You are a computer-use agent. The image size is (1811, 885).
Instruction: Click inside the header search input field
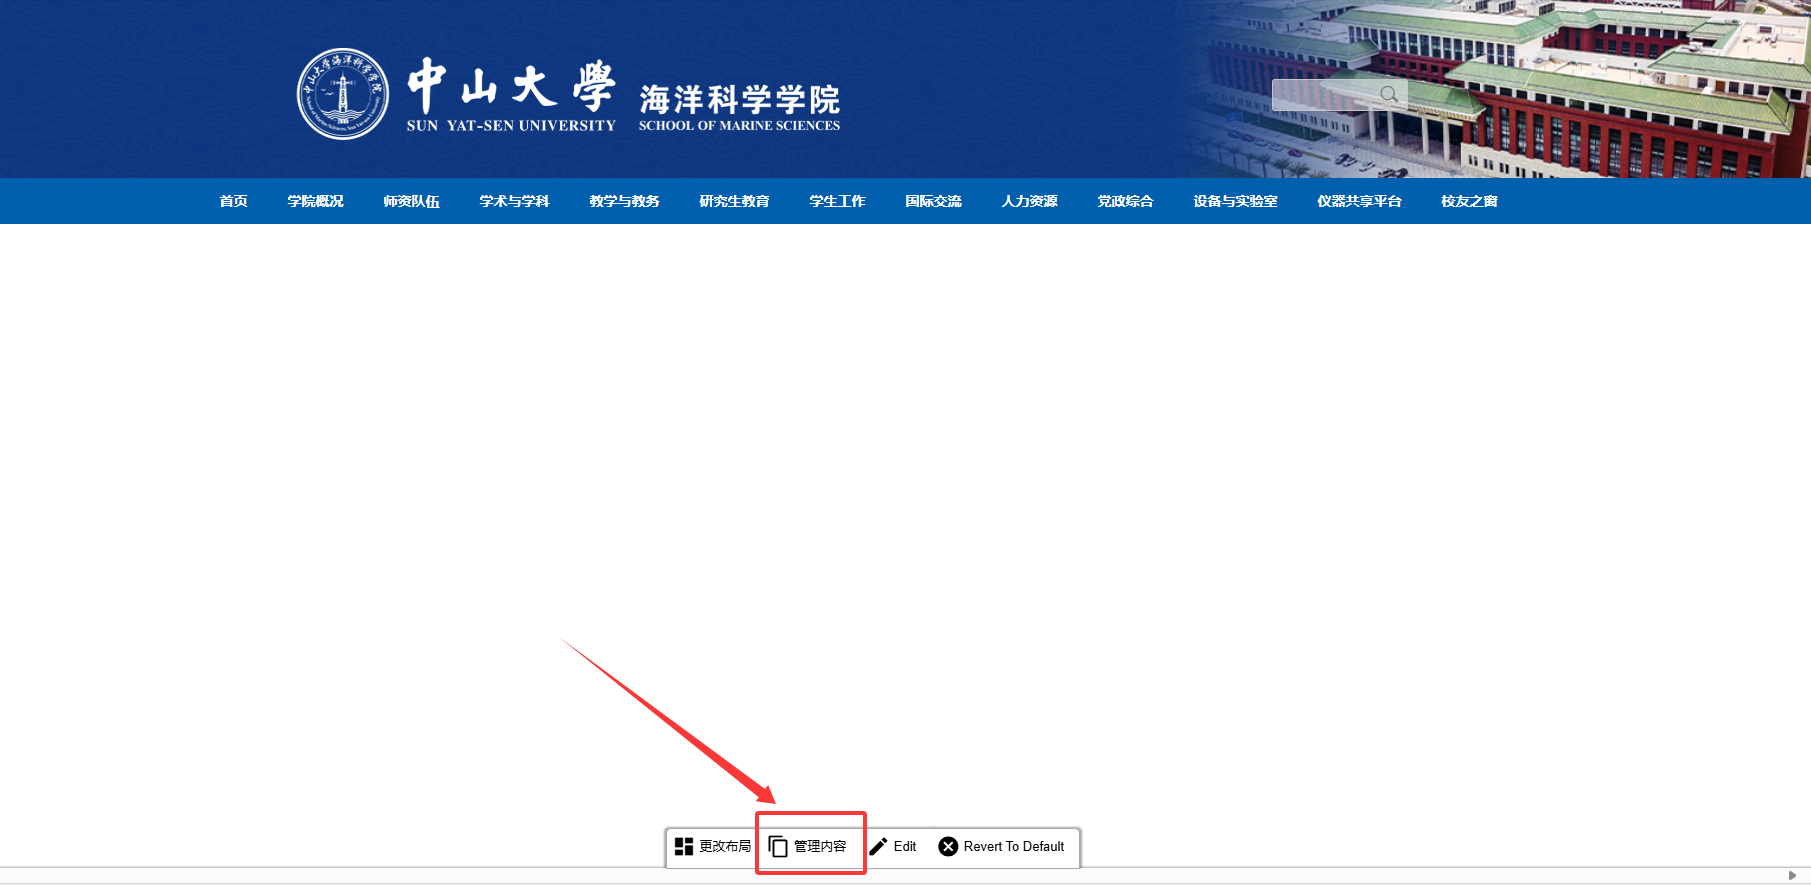pos(1320,95)
